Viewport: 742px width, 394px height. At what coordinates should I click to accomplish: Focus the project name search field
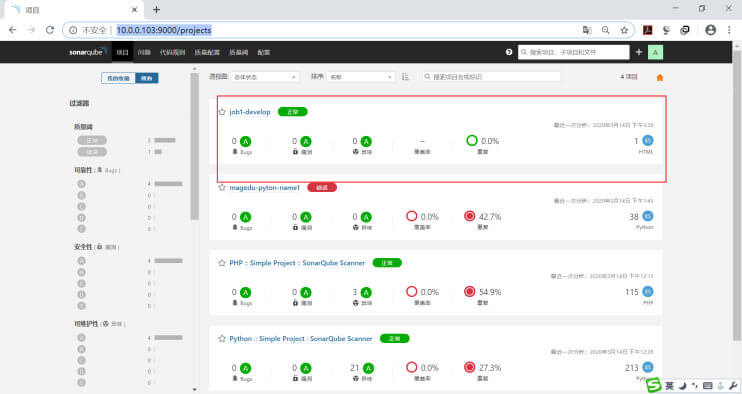tap(491, 77)
